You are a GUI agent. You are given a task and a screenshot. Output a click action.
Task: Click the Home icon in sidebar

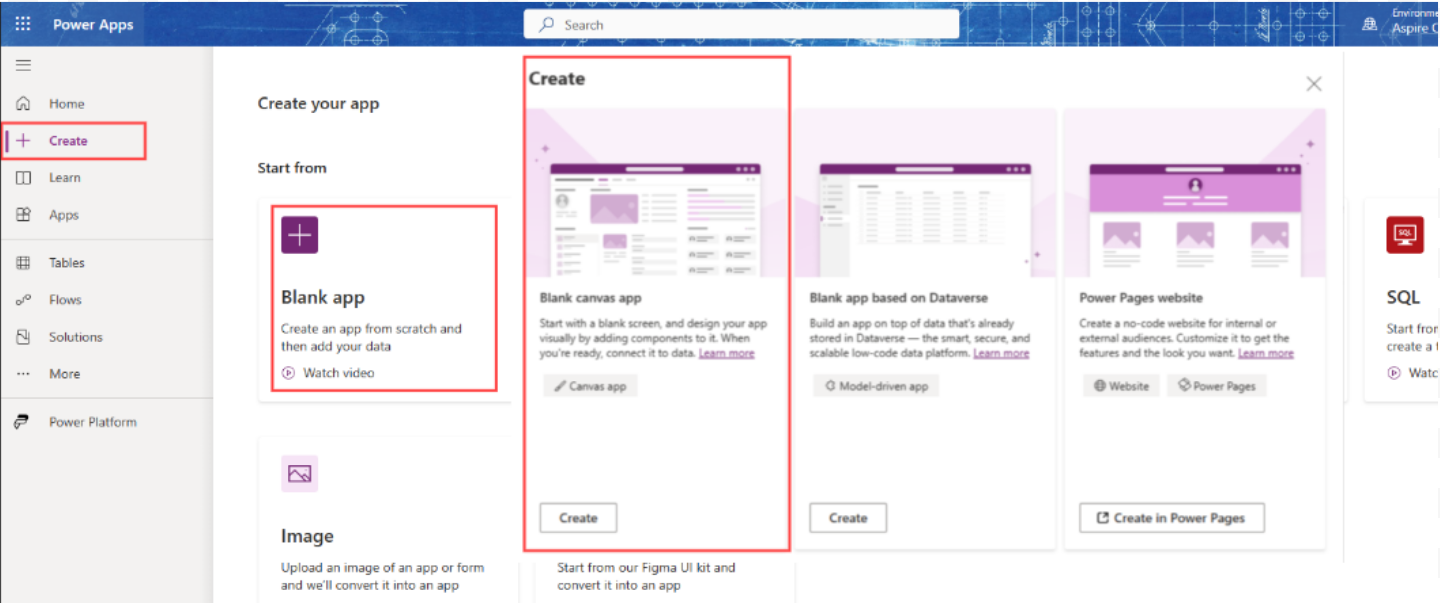(x=24, y=104)
